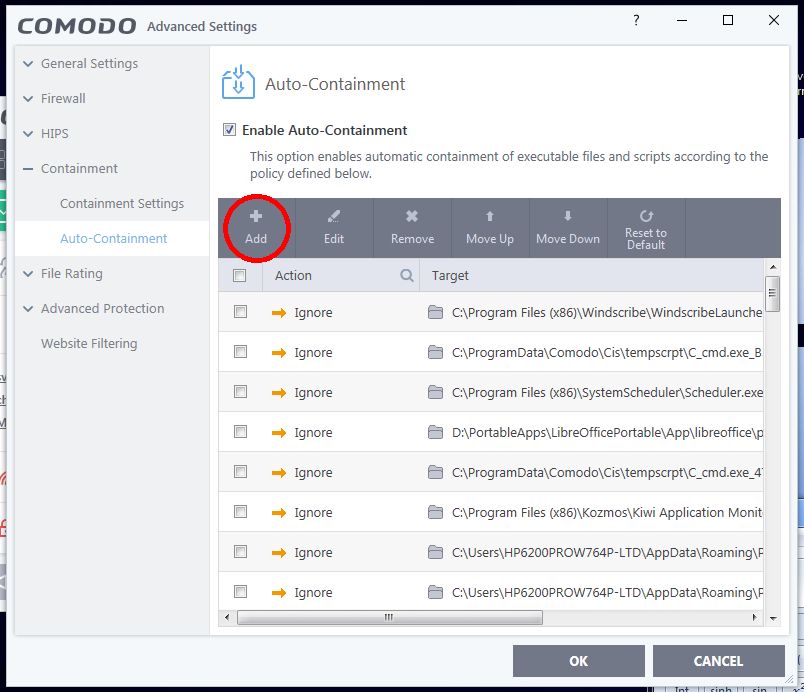Disable the Enable Auto-Containment checkbox
This screenshot has height=692, width=804.
pos(230,130)
